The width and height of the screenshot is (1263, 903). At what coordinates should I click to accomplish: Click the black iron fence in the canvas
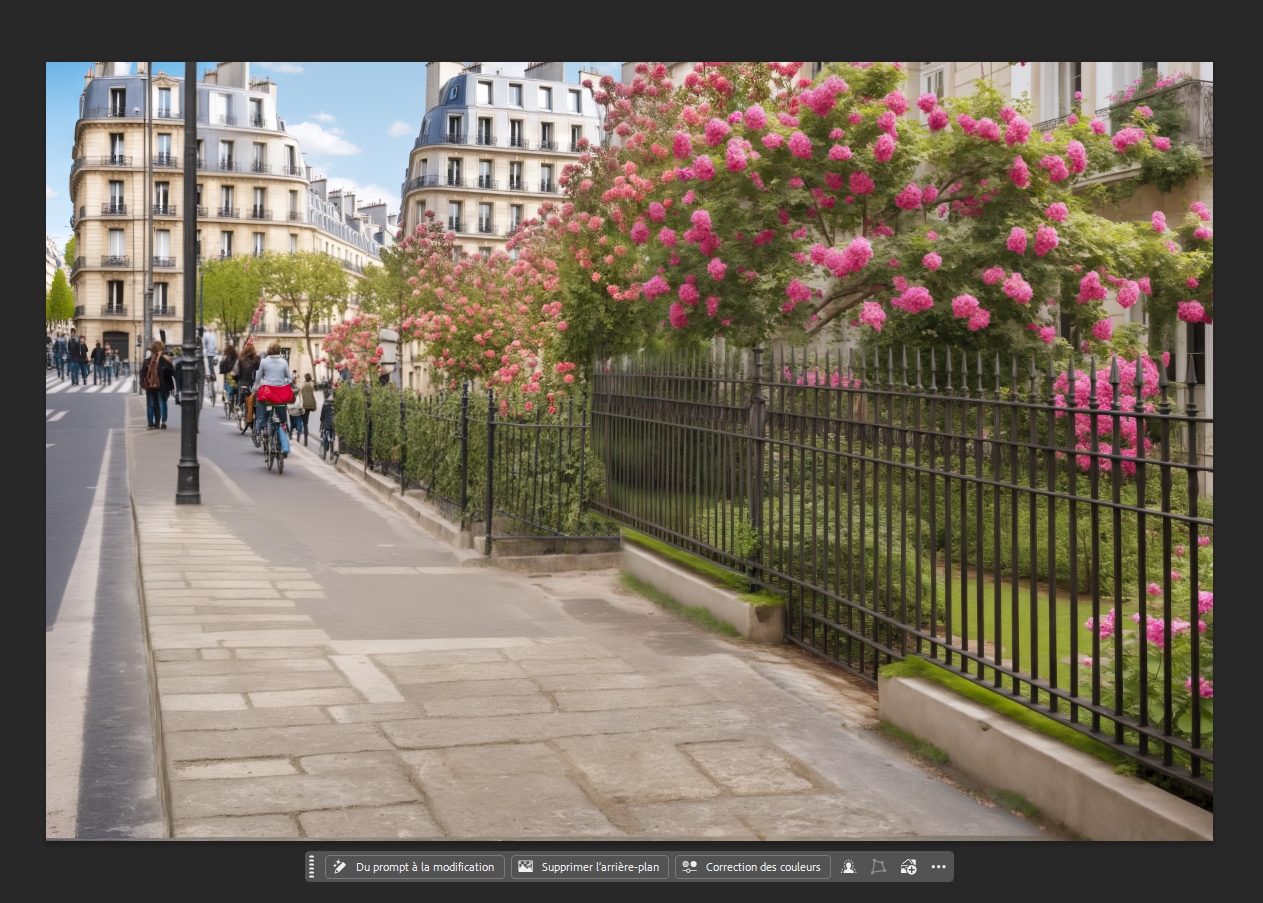(900, 520)
